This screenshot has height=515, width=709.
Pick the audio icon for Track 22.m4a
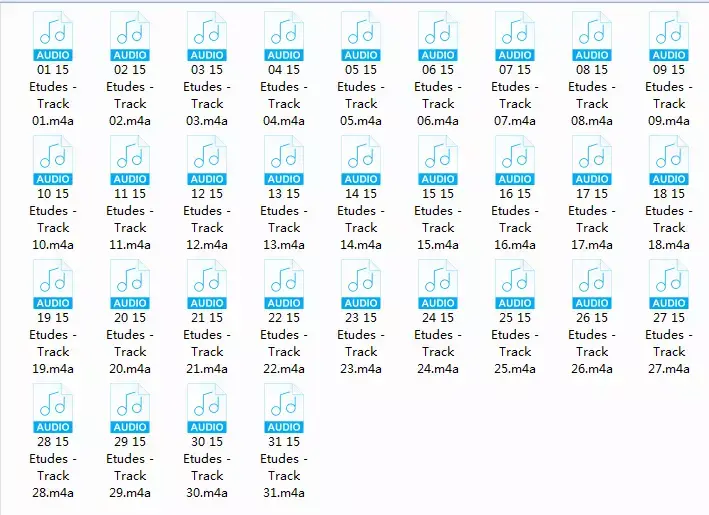pyautogui.click(x=284, y=284)
